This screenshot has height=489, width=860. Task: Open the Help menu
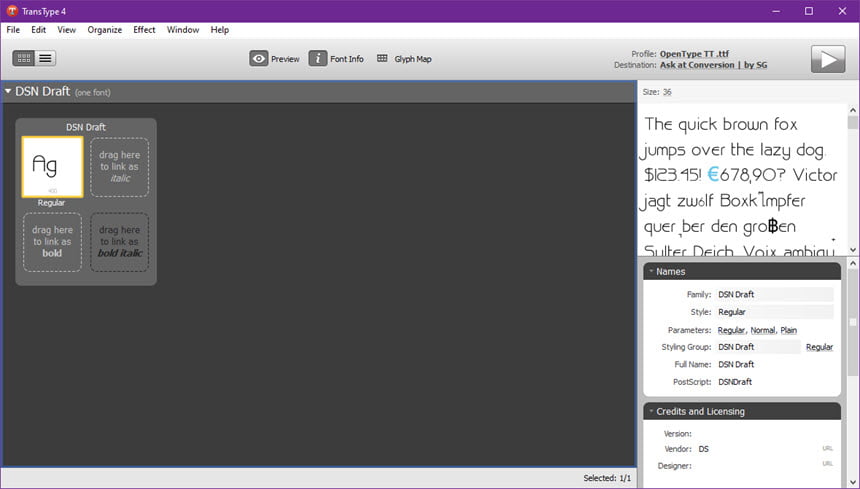point(219,30)
